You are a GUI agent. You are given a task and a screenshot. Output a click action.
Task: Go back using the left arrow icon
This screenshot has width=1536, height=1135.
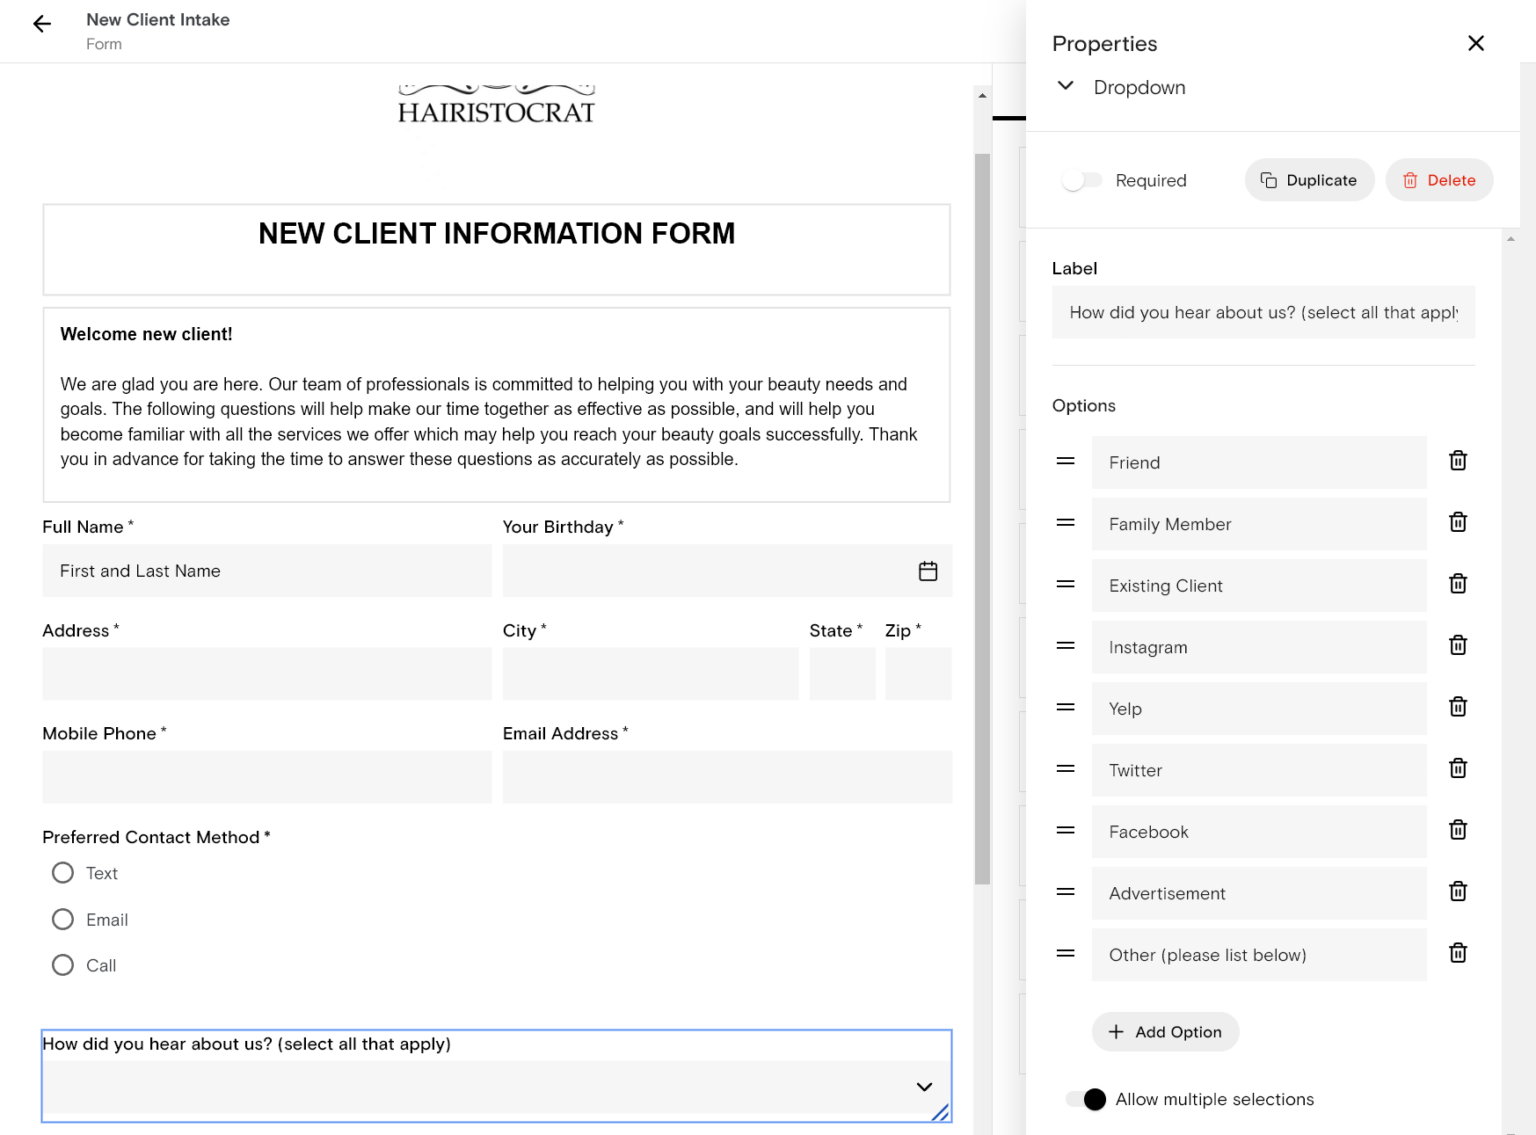pos(42,24)
